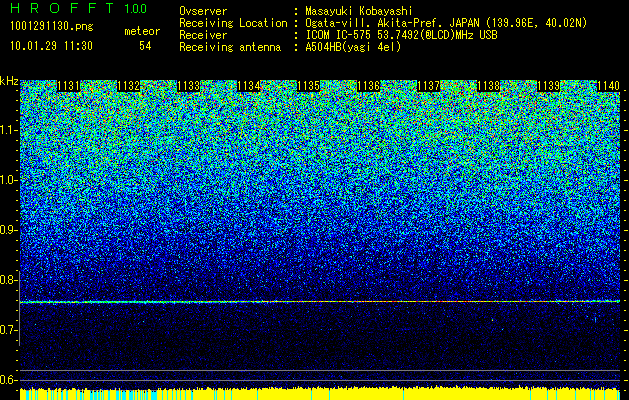Click the 1140 time marker
This screenshot has width=629, height=400.
pos(609,86)
